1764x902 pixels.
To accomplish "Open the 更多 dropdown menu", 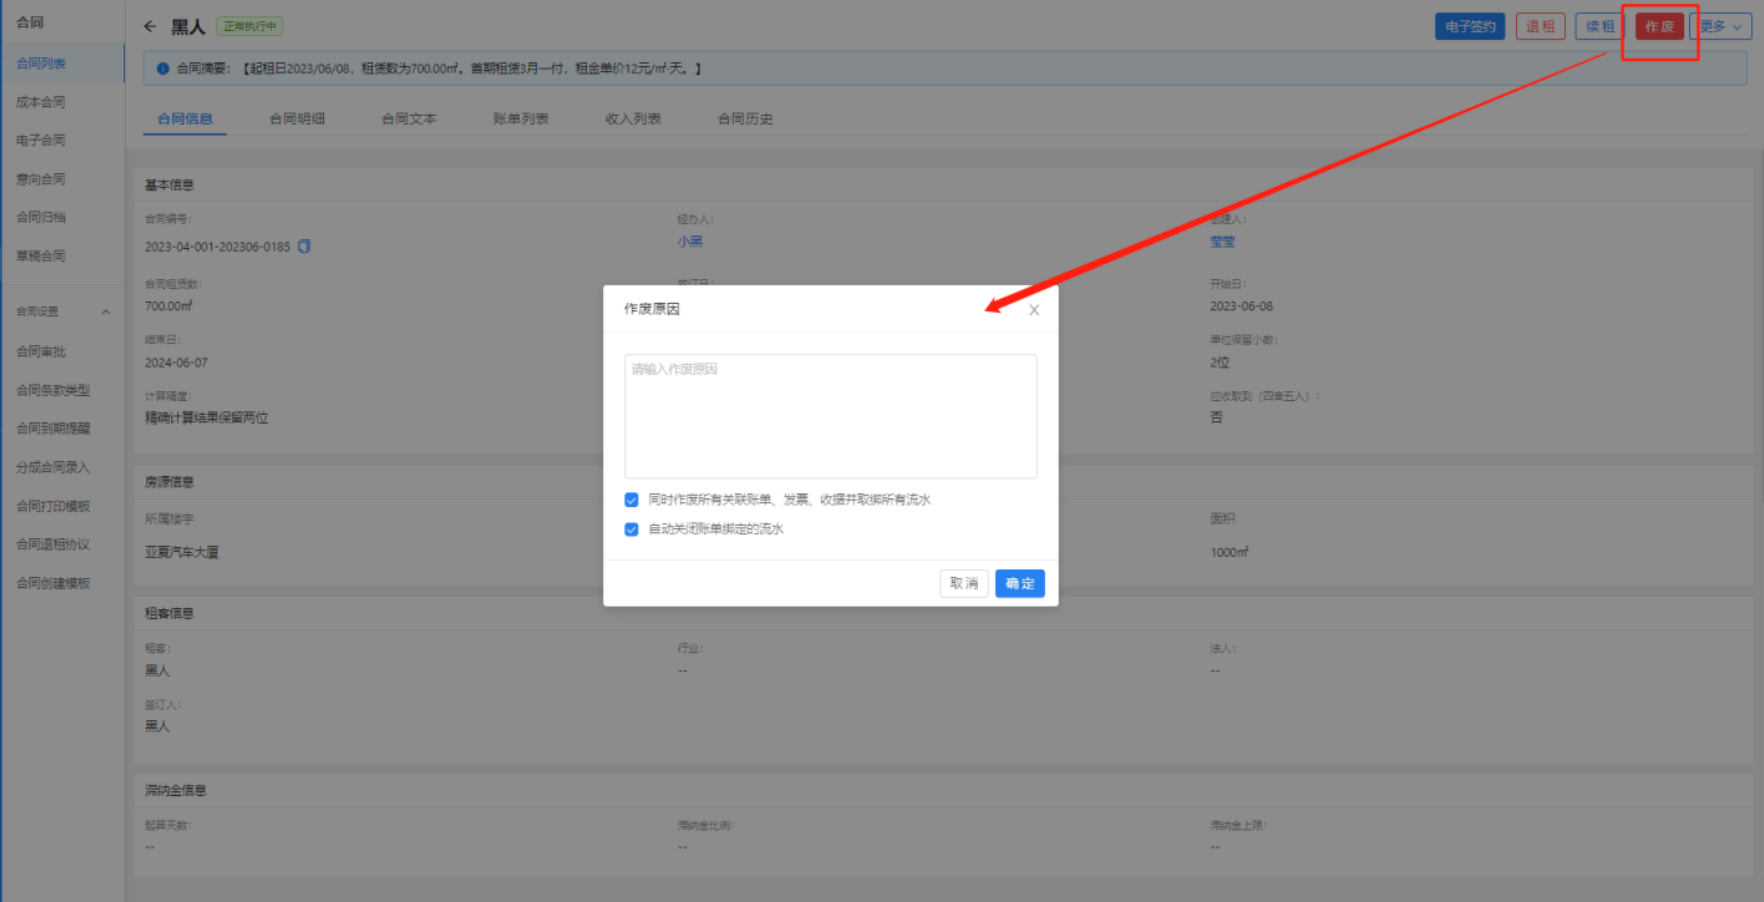I will pos(1721,27).
